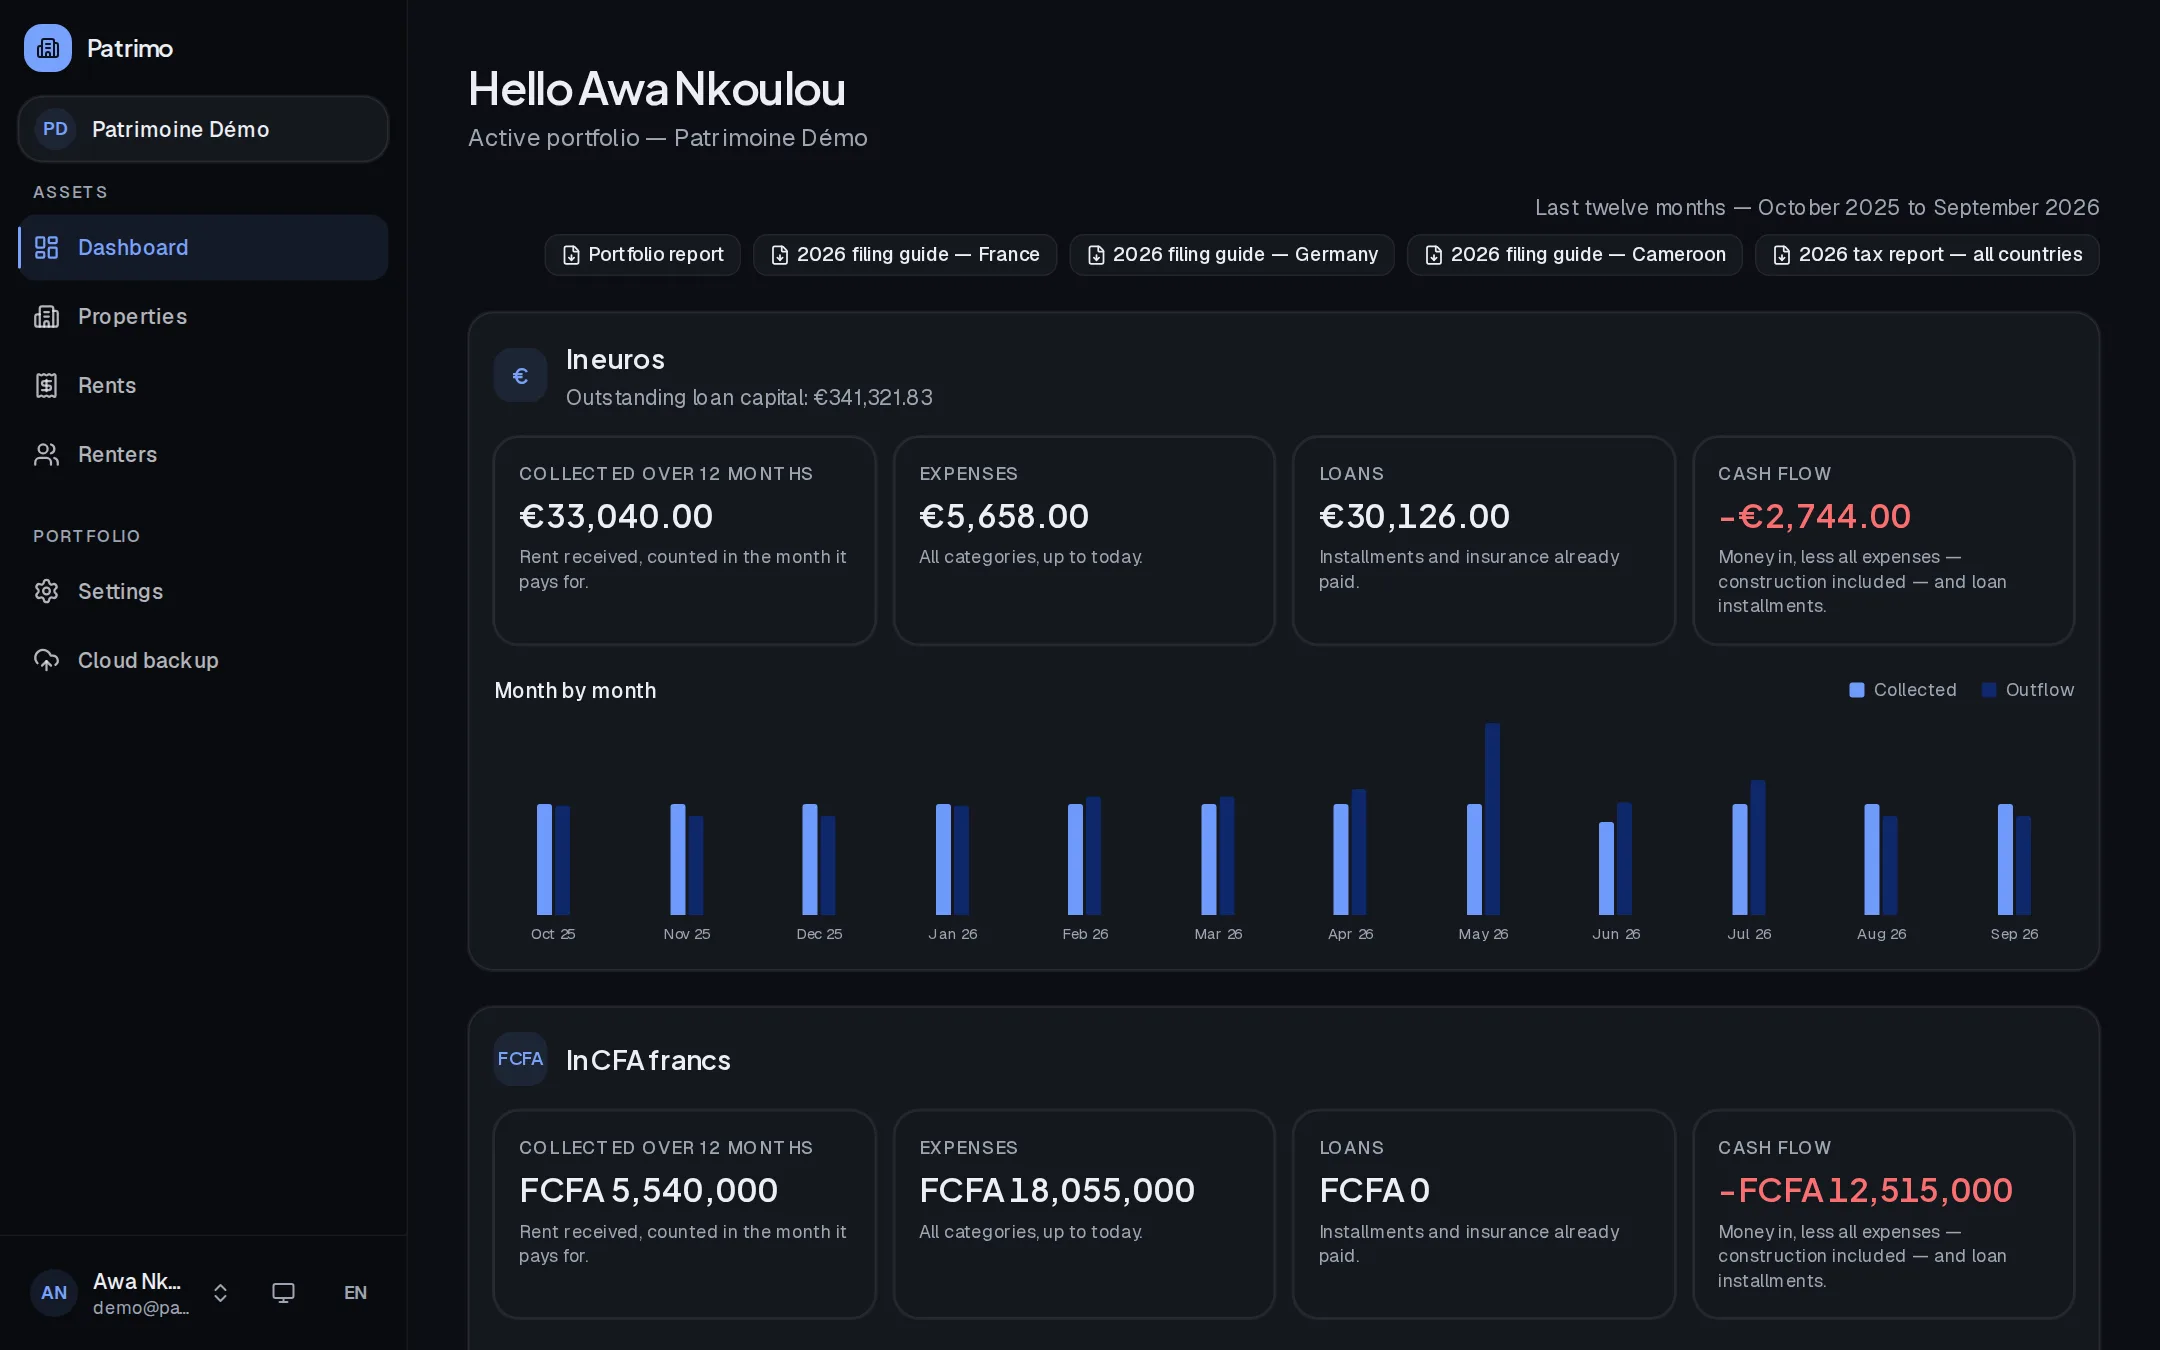
Task: Click the FCFA 0 loans value
Action: pyautogui.click(x=1375, y=1190)
